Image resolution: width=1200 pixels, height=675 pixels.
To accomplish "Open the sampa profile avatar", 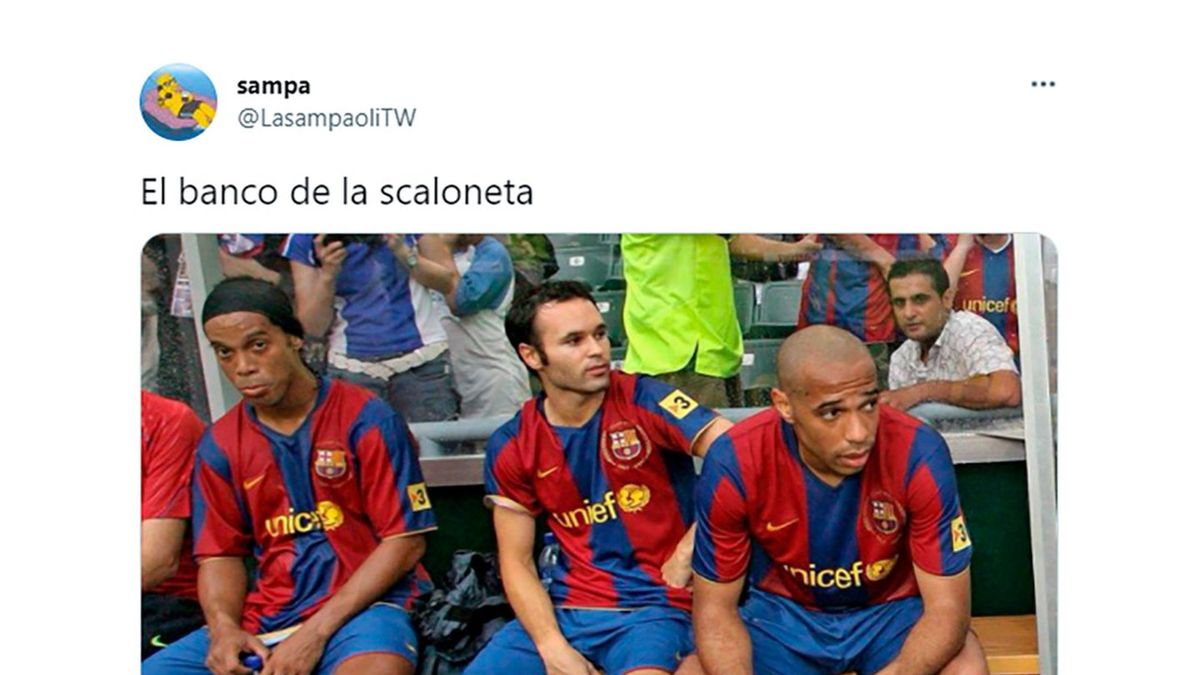I will click(x=178, y=102).
